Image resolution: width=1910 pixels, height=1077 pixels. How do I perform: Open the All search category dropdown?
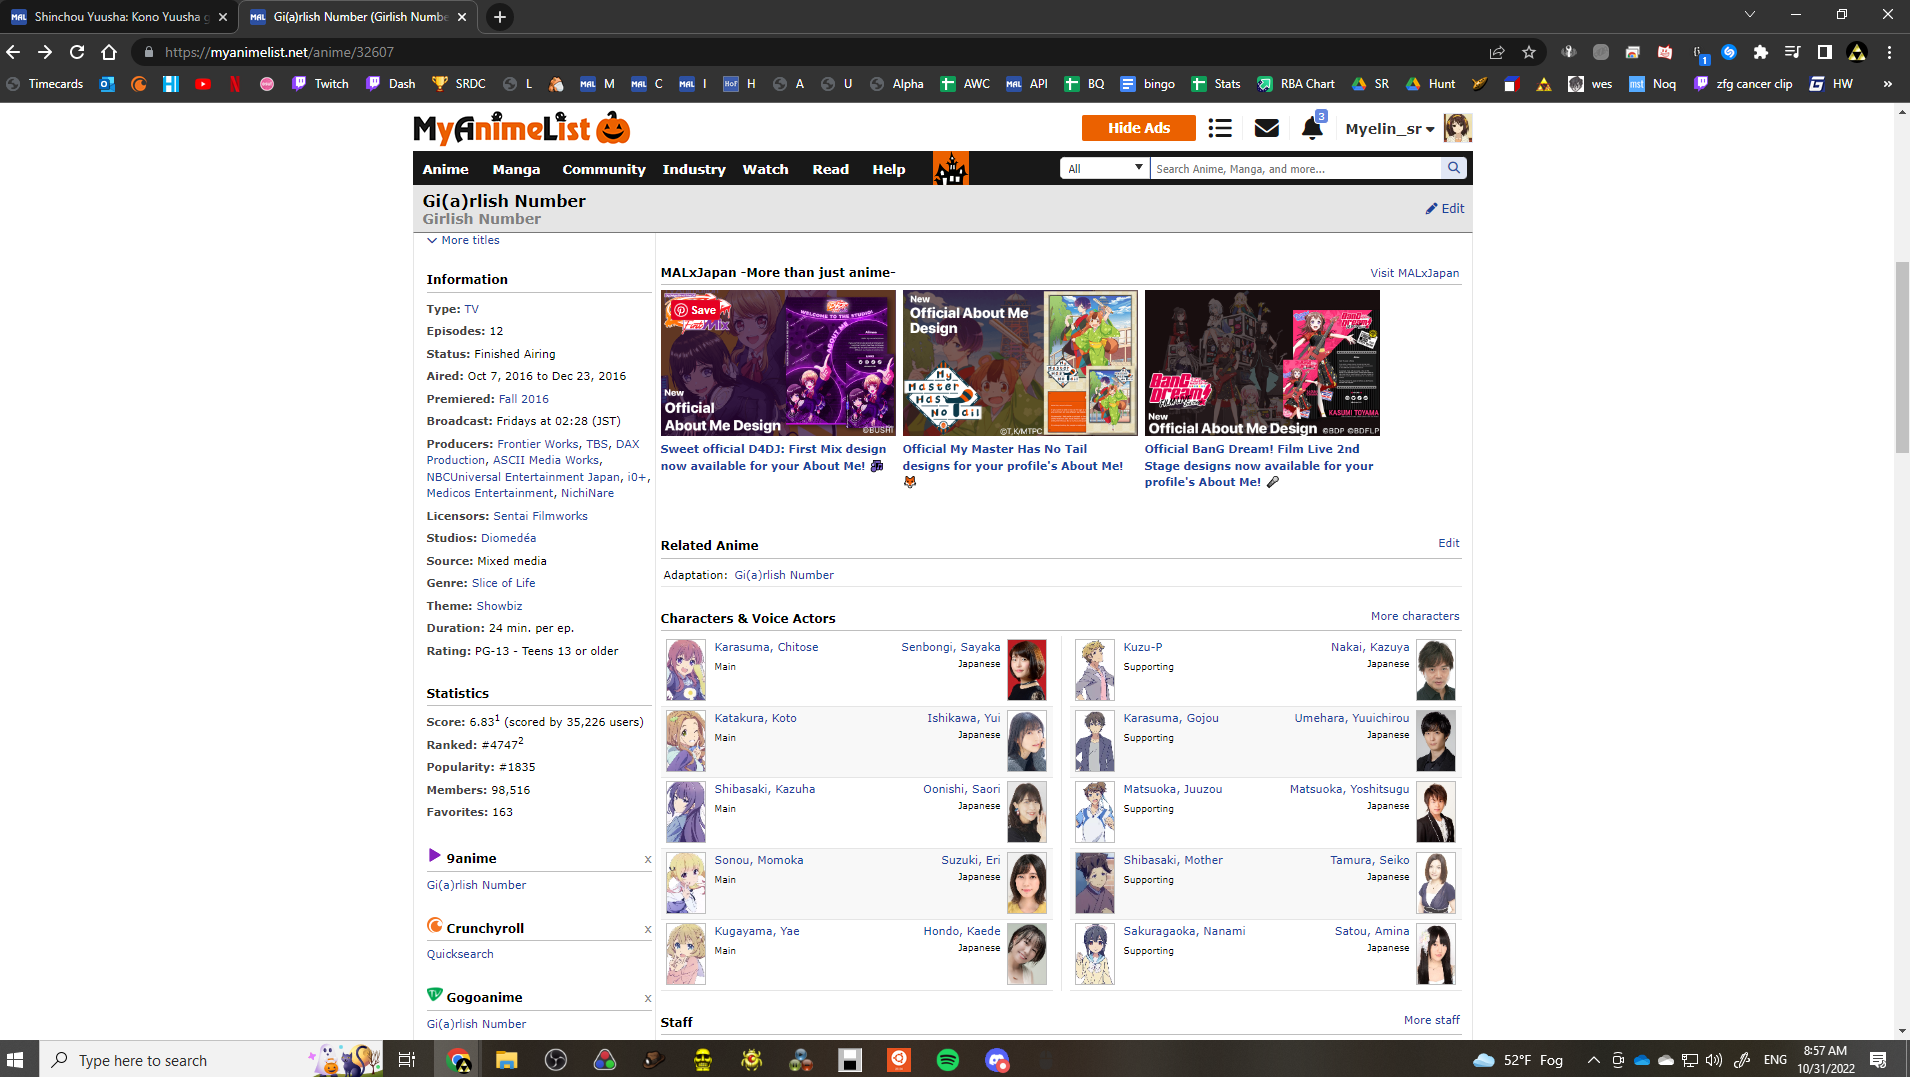[1105, 168]
